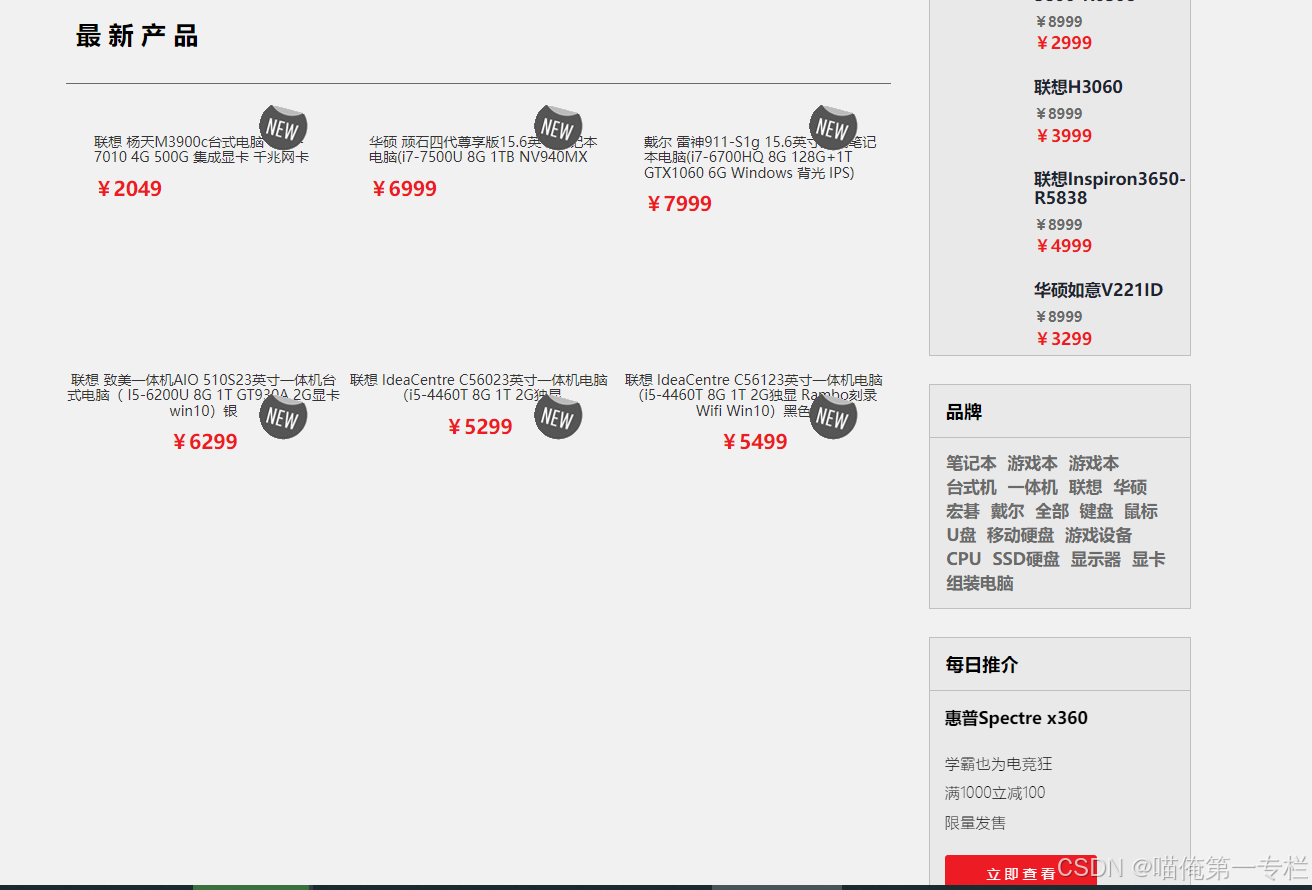Click NEW badge on 戴尔 雷神911-S1g laptop
The image size is (1312, 890).
[833, 127]
